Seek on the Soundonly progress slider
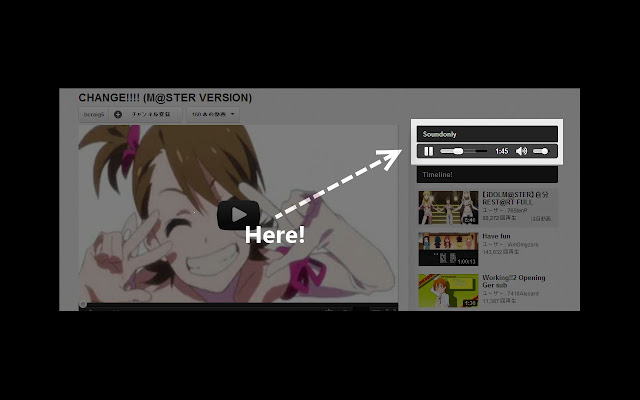This screenshot has height=400, width=640. point(463,151)
